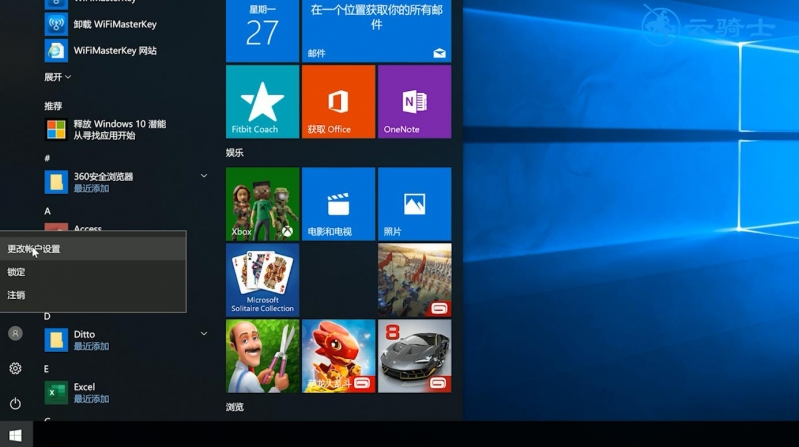Click the 娱乐 tile group title
Screen dimensions: 799x447
pos(235,152)
